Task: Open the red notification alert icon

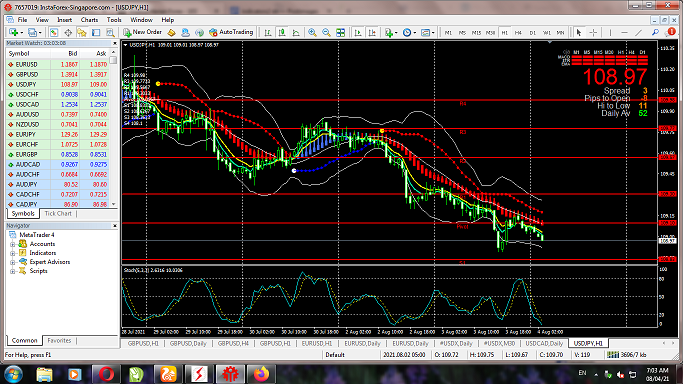Action: (671, 32)
